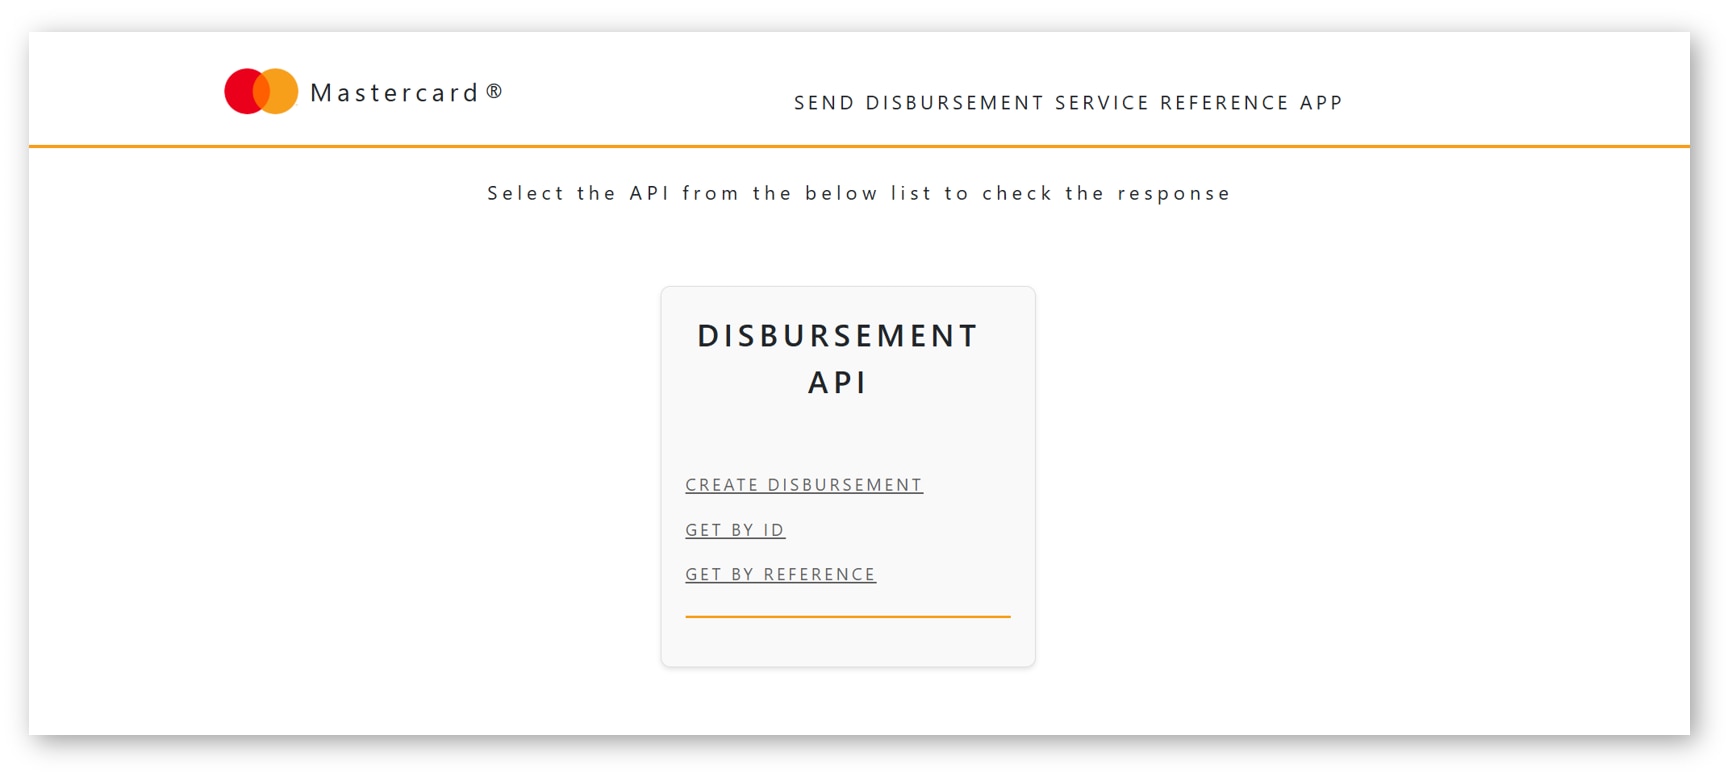Click the red circle of the Mastercard logo
This screenshot has width=1733, height=781.
click(238, 91)
